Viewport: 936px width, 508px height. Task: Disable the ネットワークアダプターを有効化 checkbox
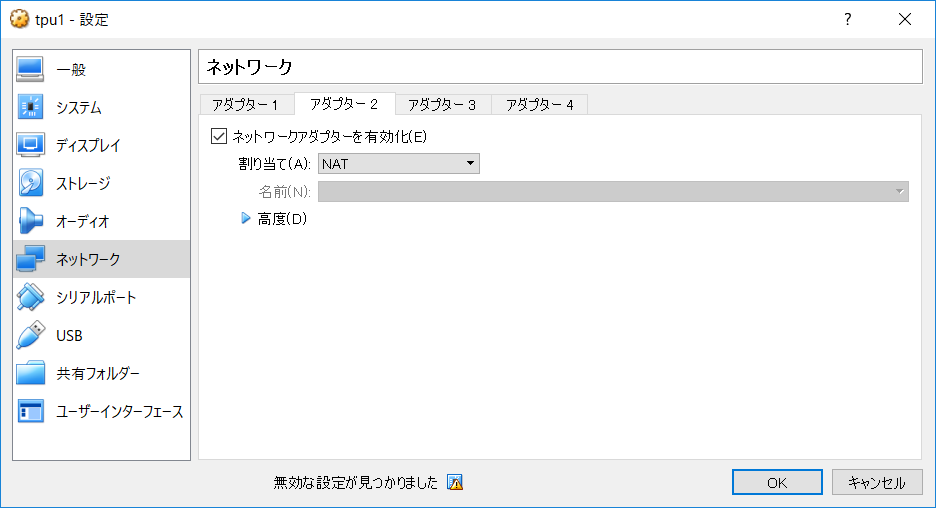click(220, 136)
